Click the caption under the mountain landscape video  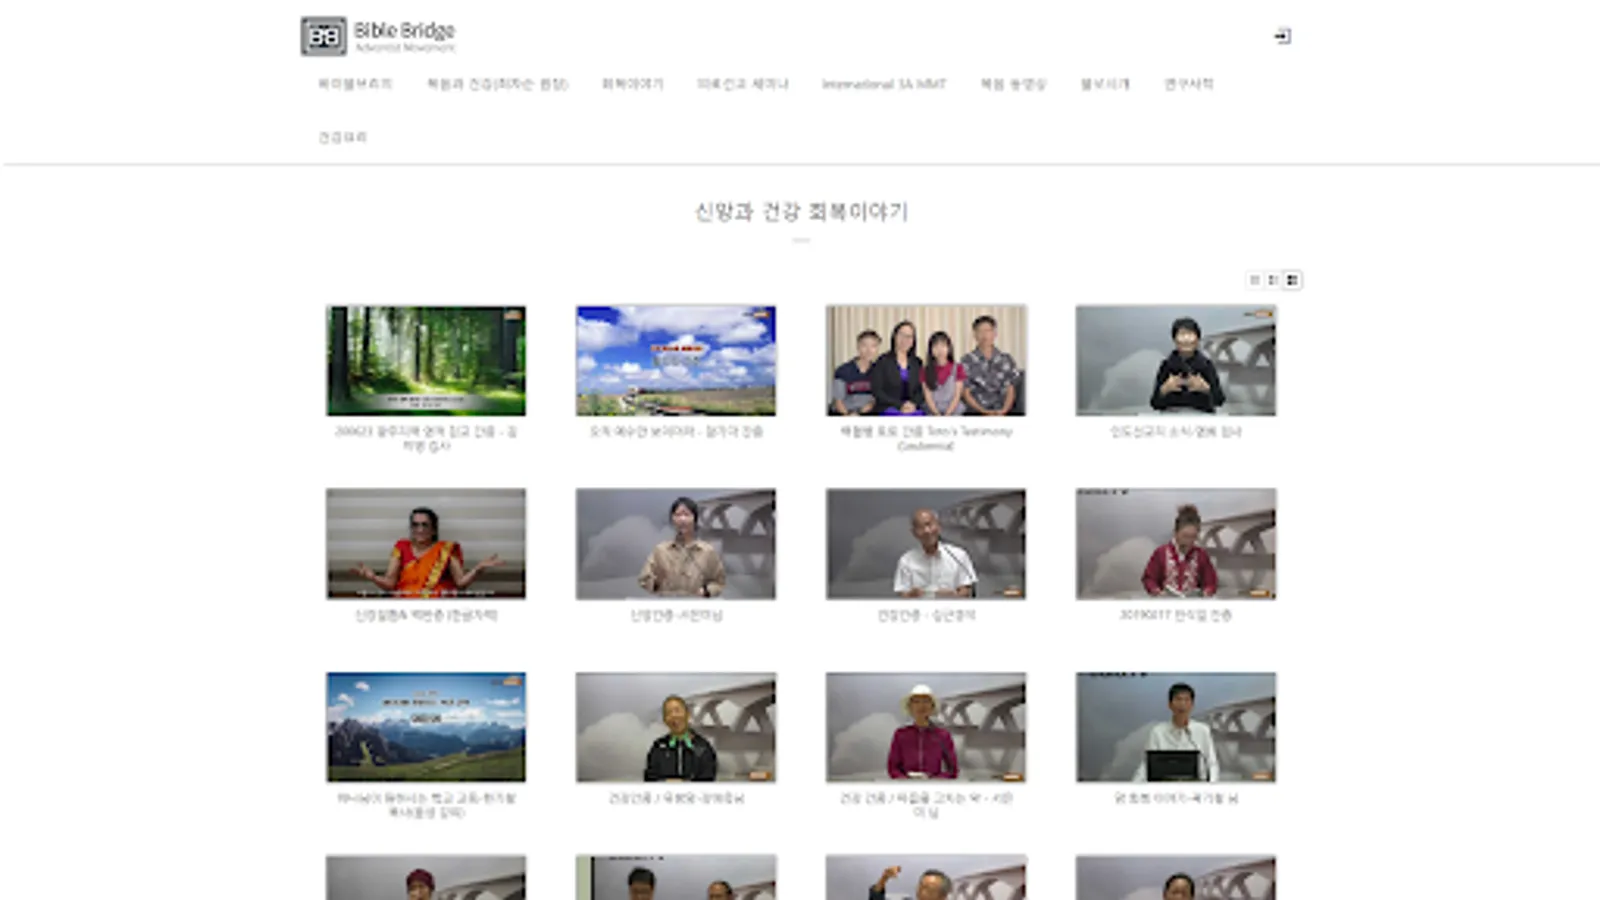pos(426,805)
